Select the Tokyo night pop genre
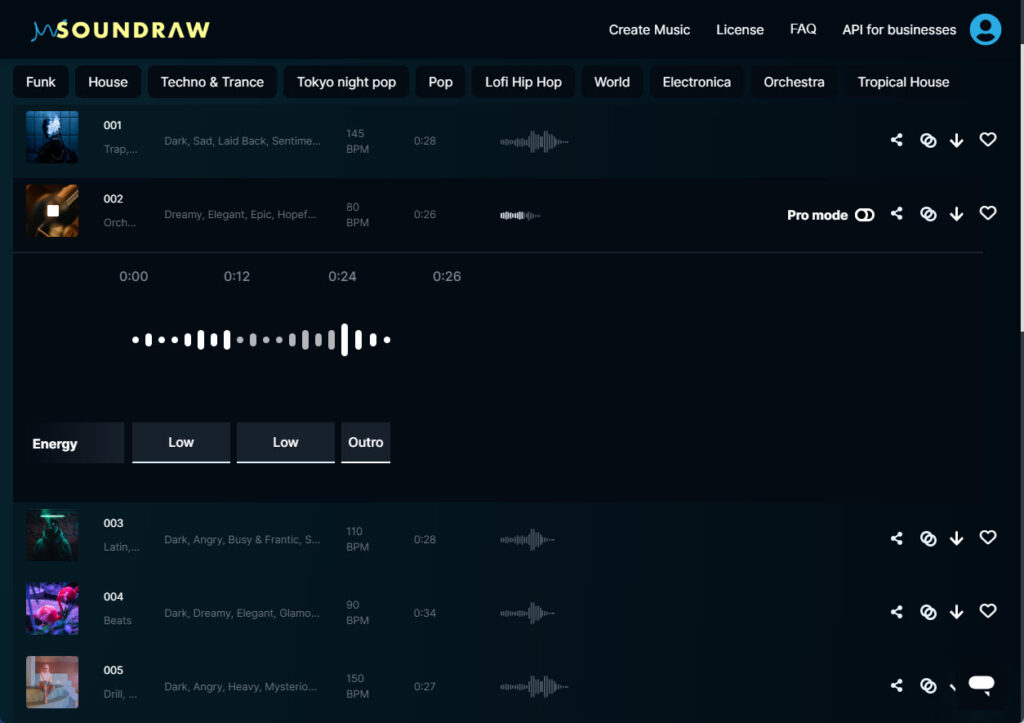 pos(346,82)
